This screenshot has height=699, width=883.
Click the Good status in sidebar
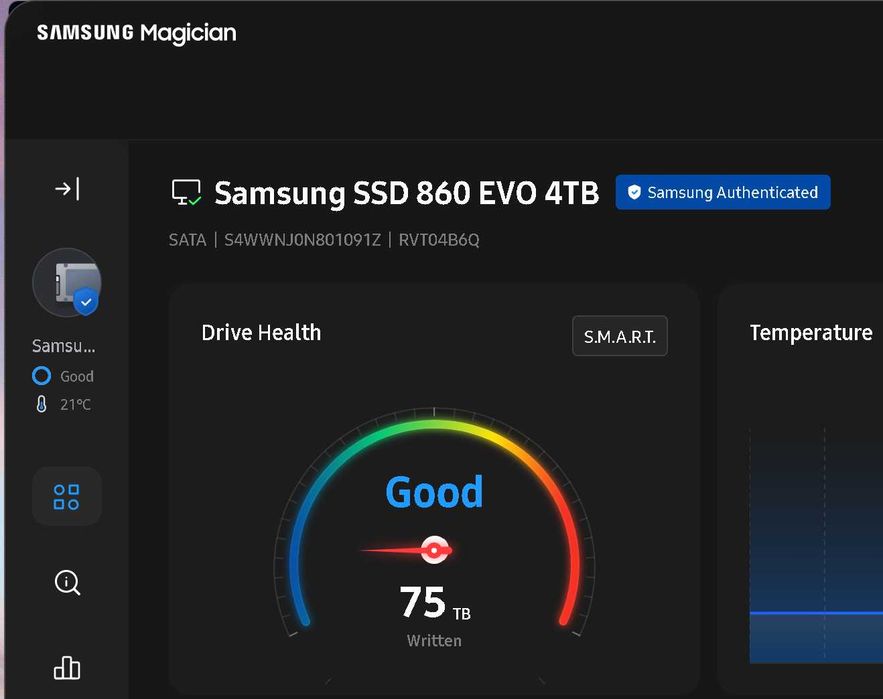pos(77,376)
